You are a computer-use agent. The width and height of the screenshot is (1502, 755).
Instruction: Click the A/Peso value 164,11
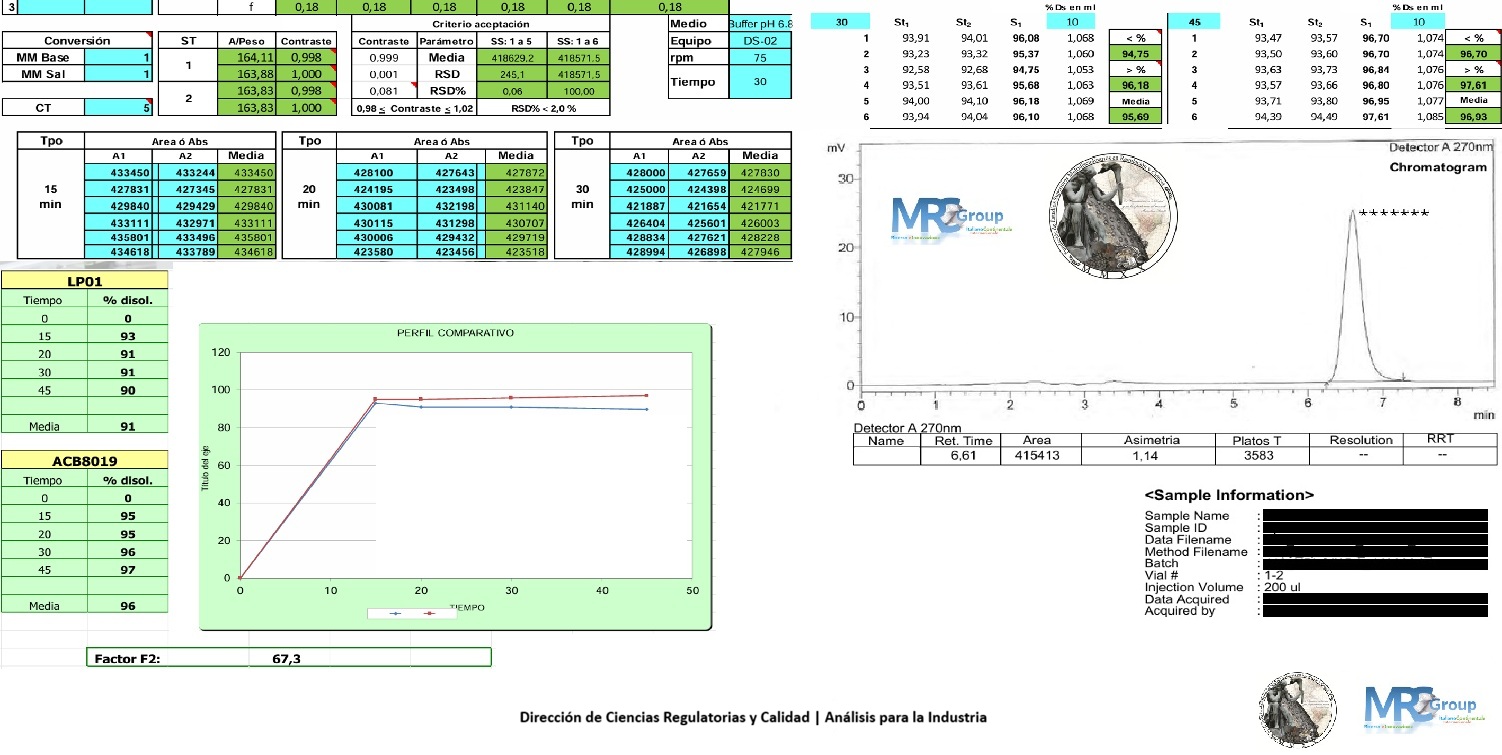247,58
